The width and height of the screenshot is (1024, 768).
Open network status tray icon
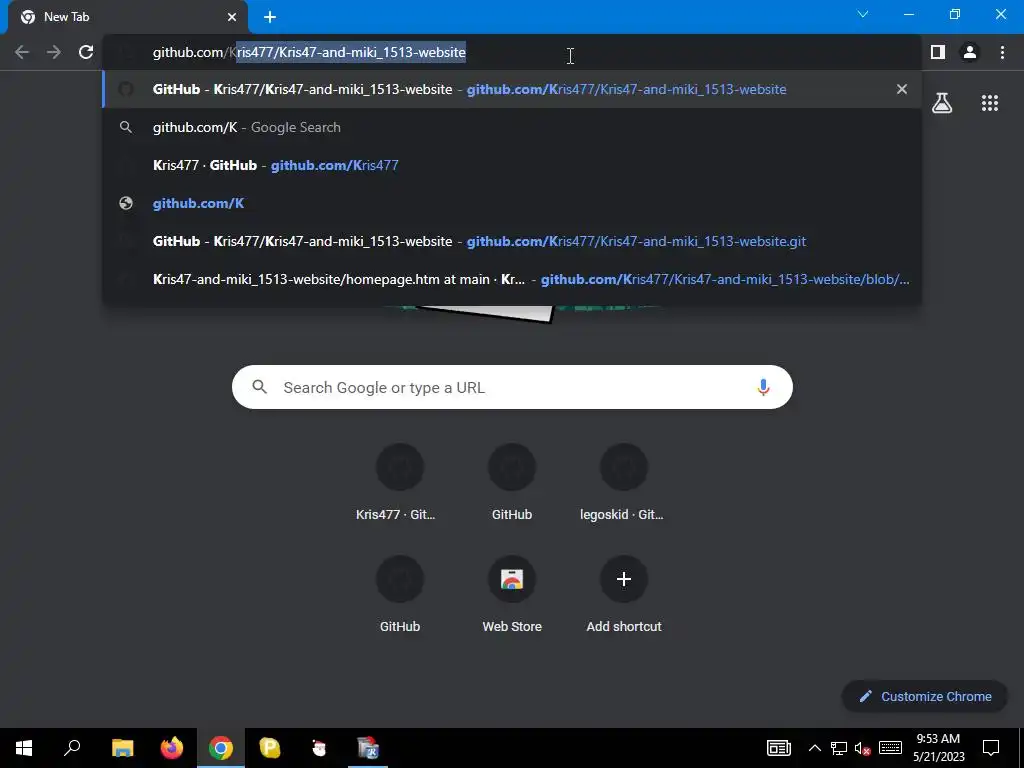[x=839, y=748]
